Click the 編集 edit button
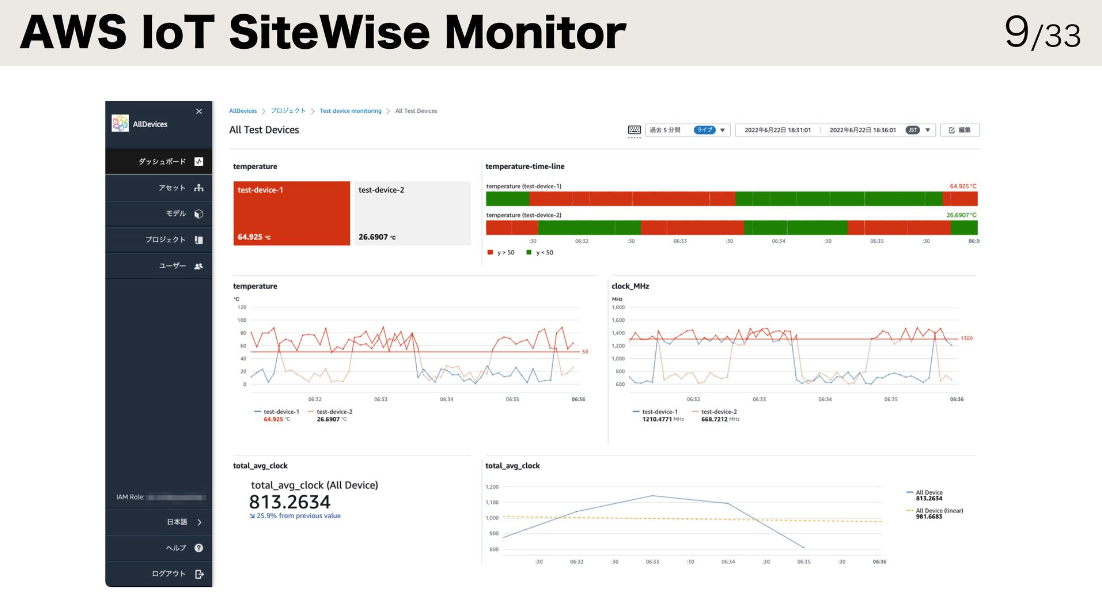 click(959, 130)
